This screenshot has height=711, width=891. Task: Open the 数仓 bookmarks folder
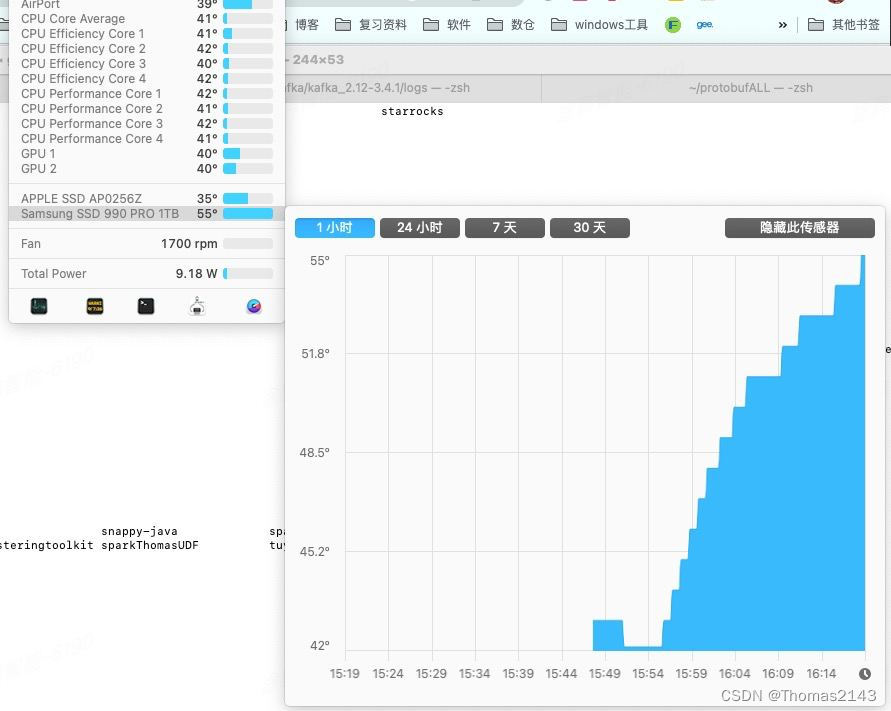511,24
